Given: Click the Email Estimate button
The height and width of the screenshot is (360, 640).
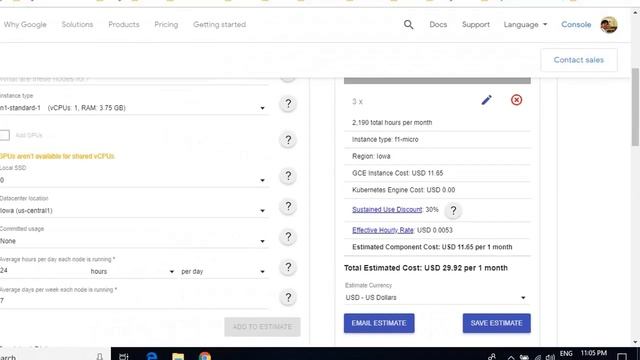Looking at the screenshot, I should 379,323.
